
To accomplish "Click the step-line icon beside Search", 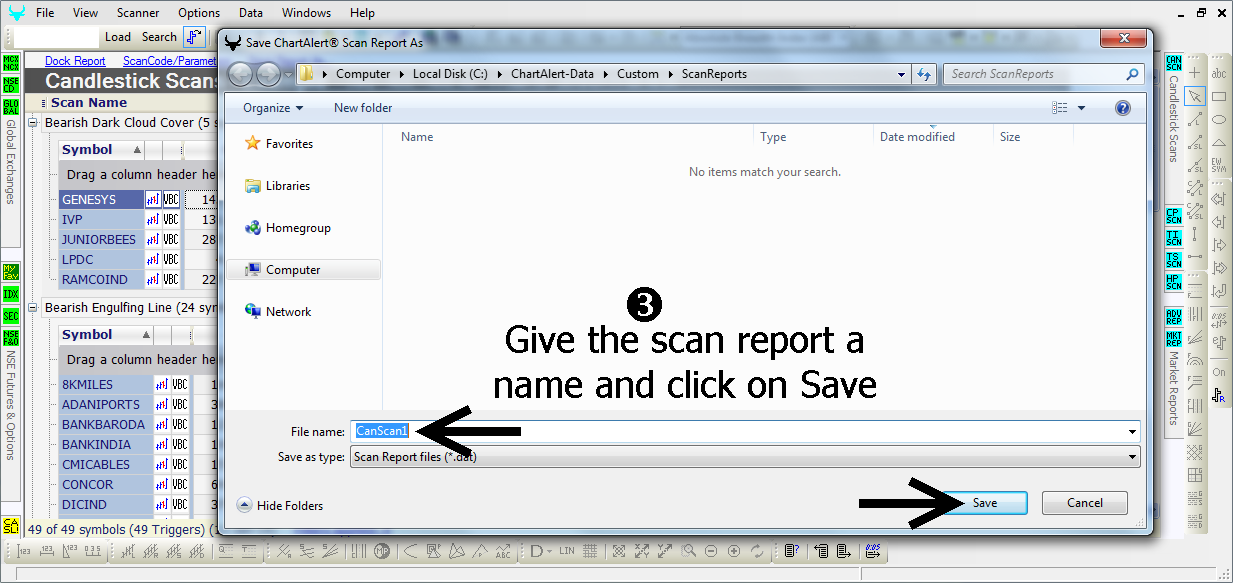I will pos(193,37).
